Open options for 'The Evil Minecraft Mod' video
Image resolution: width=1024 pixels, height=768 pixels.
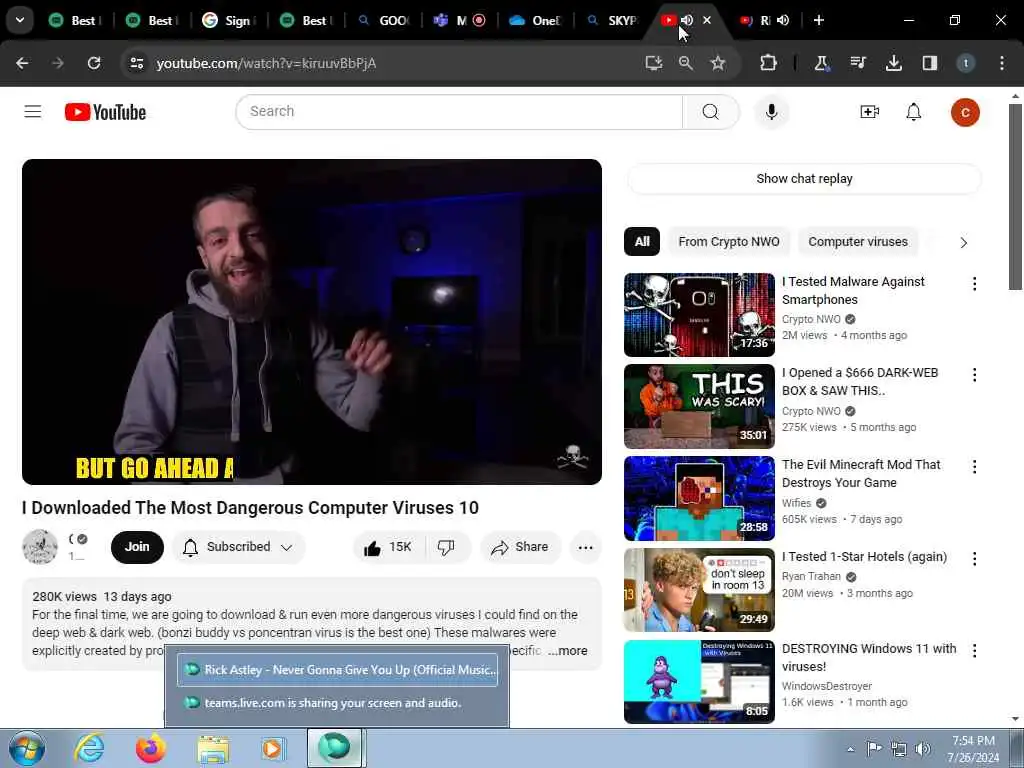[x=974, y=466]
